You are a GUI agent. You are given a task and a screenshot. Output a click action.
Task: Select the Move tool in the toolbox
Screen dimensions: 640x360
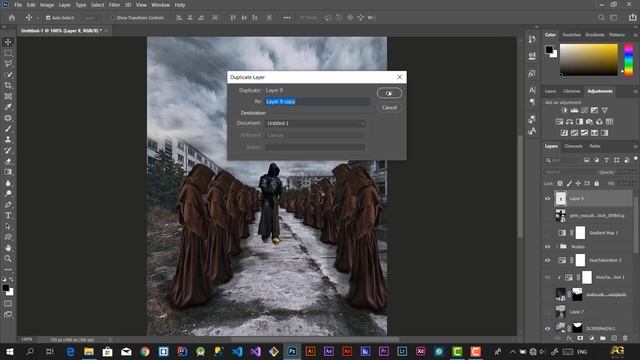coord(8,42)
